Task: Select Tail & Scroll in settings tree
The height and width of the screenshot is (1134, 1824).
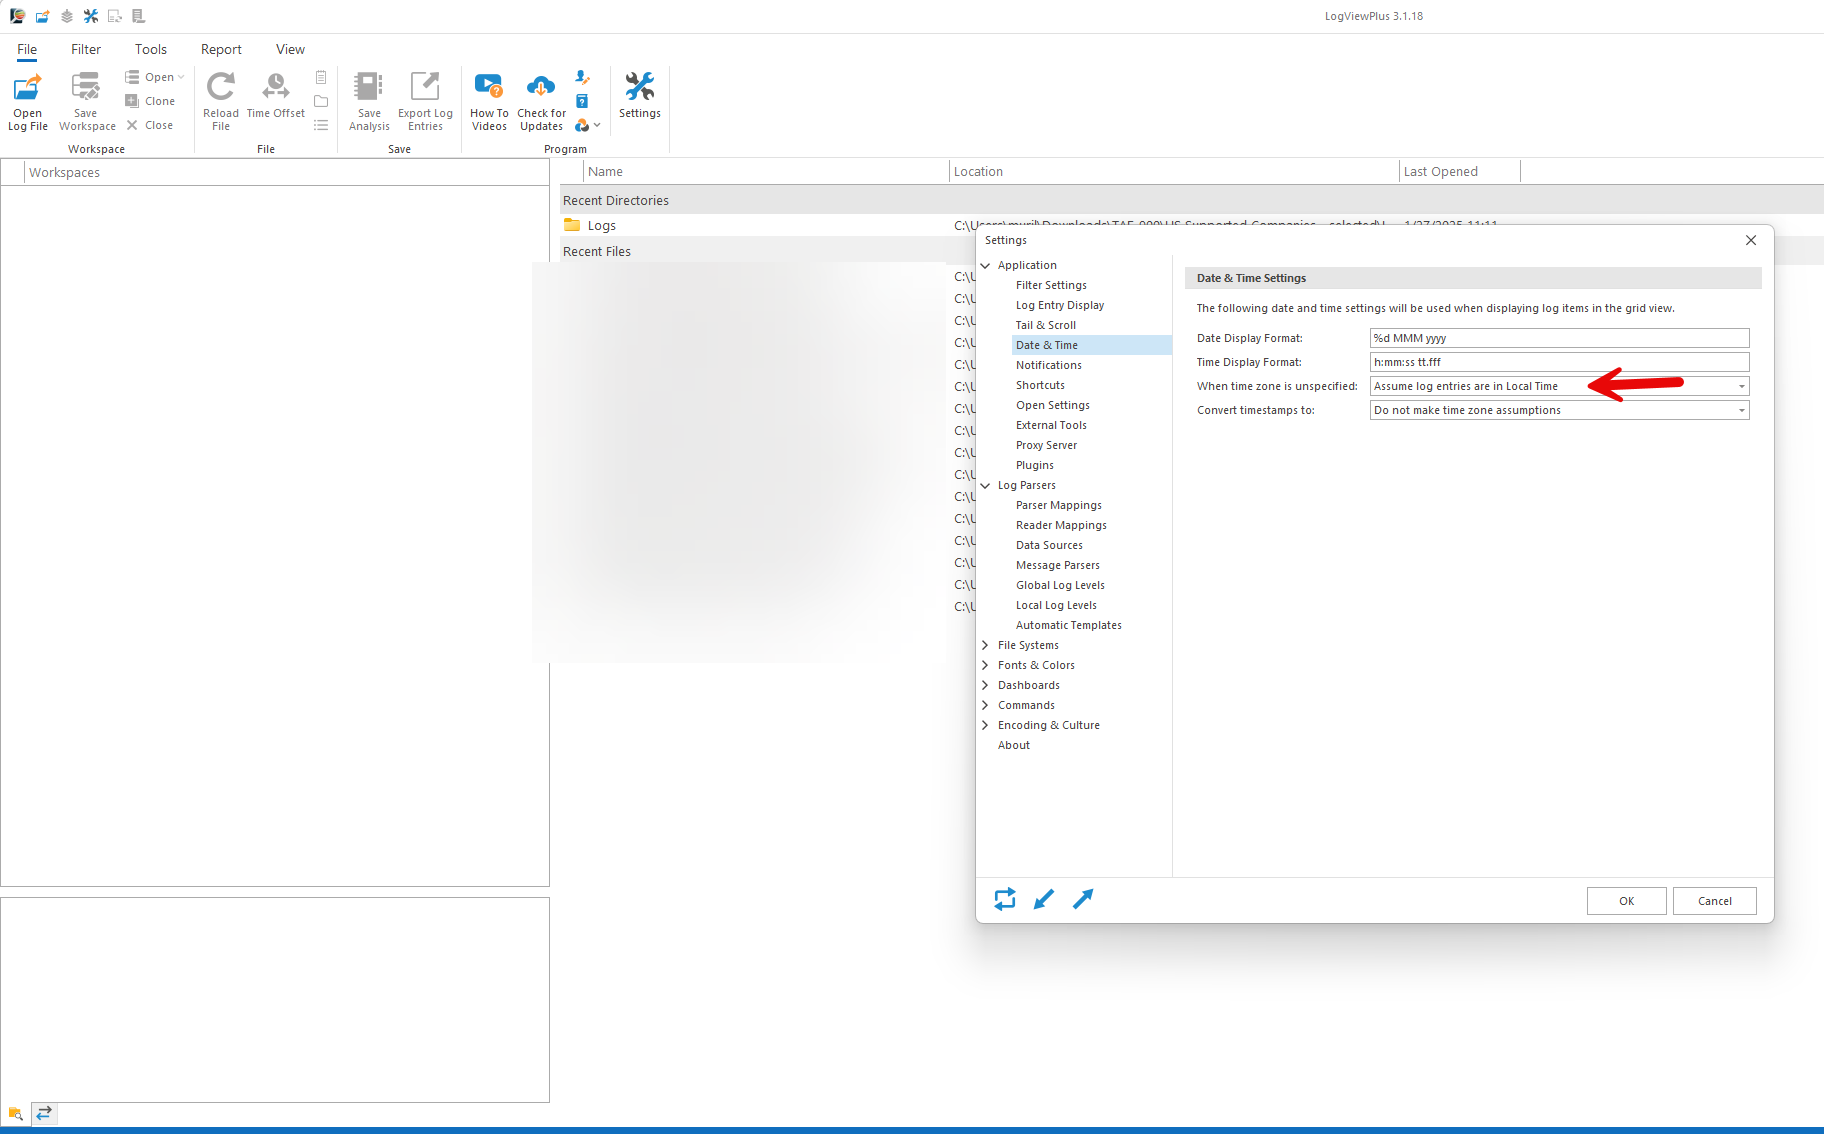Action: pos(1046,325)
